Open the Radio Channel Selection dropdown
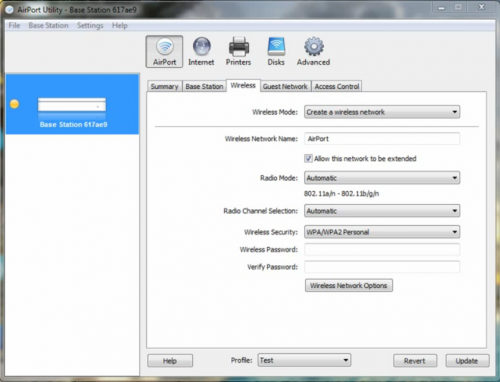The height and width of the screenshot is (382, 500). (382, 211)
